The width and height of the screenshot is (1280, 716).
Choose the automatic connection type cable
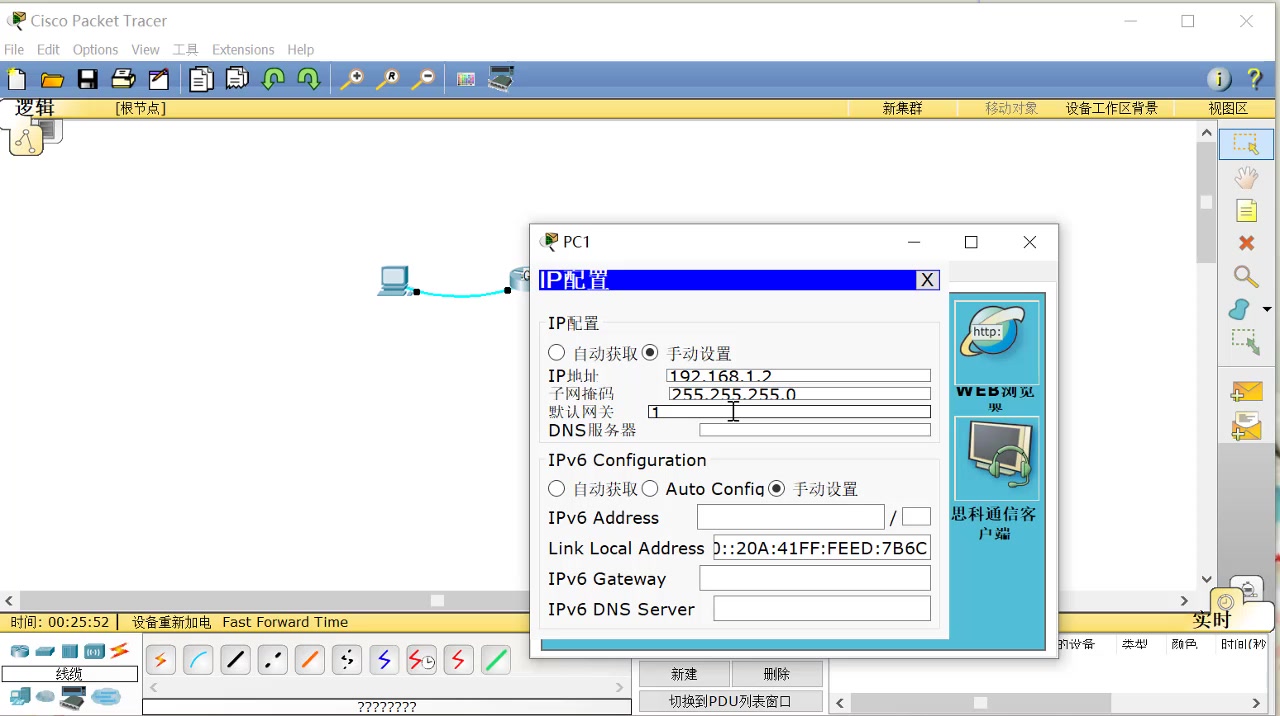tap(160, 660)
